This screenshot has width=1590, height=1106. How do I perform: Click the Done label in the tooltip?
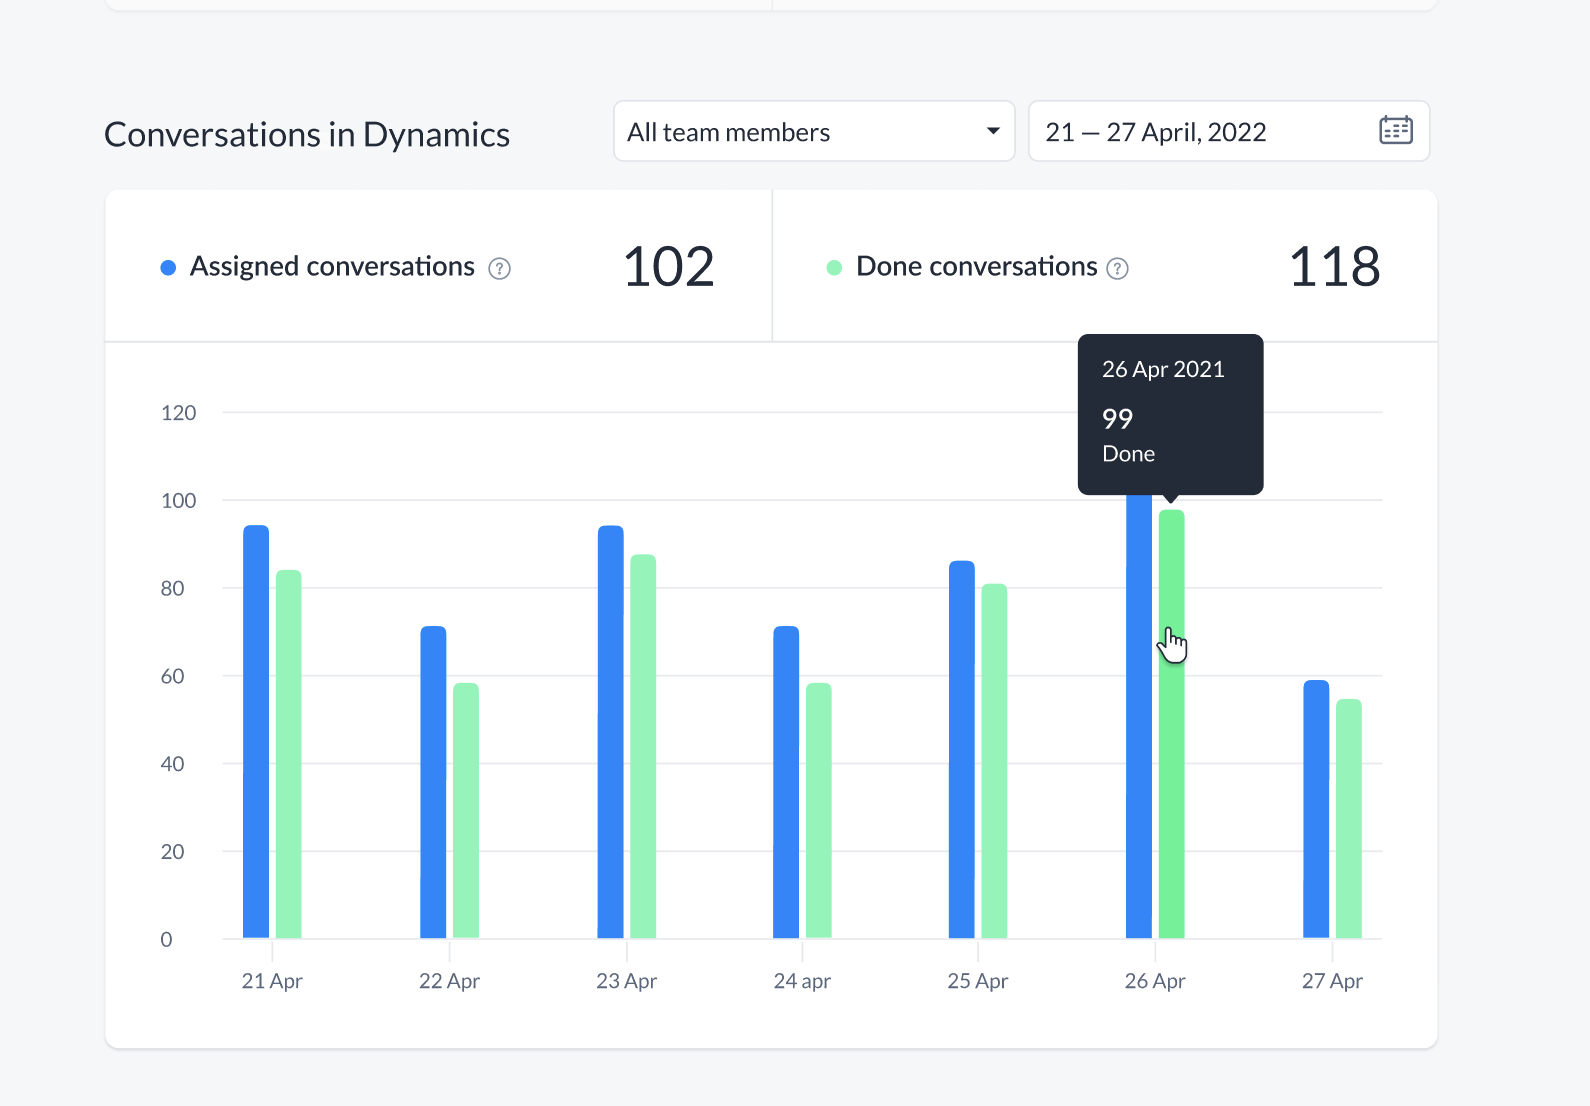coord(1128,454)
